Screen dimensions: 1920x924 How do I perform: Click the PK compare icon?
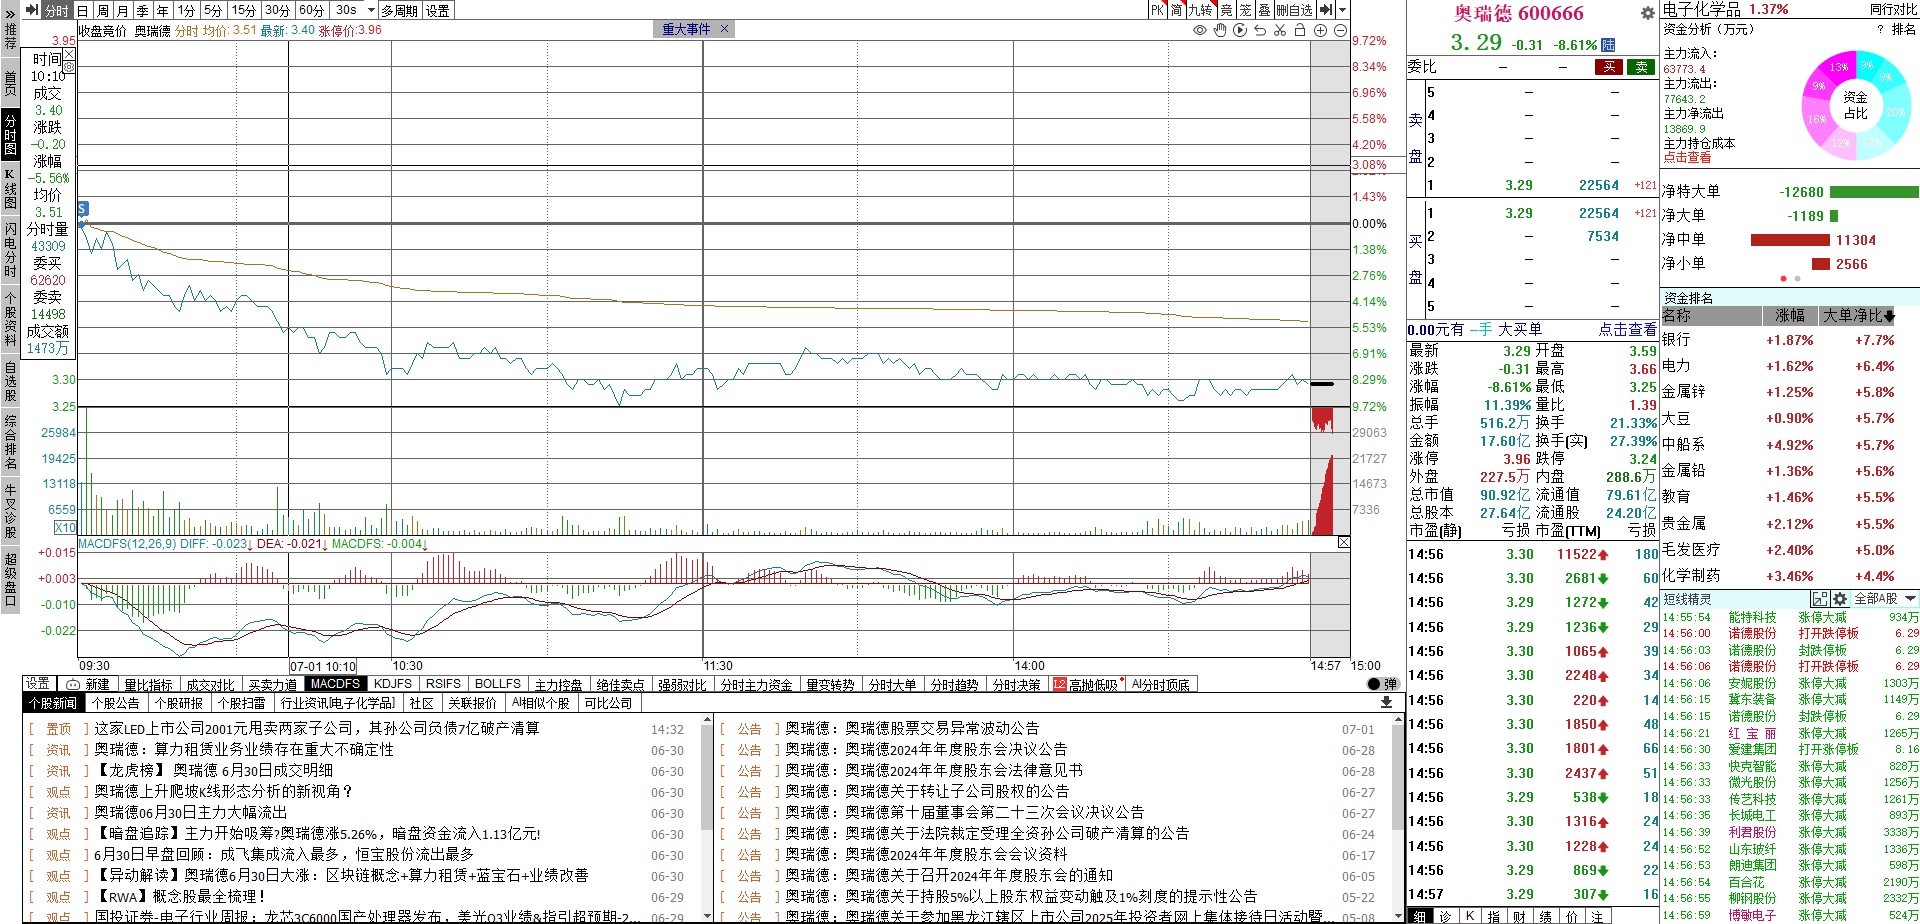[x=1157, y=10]
